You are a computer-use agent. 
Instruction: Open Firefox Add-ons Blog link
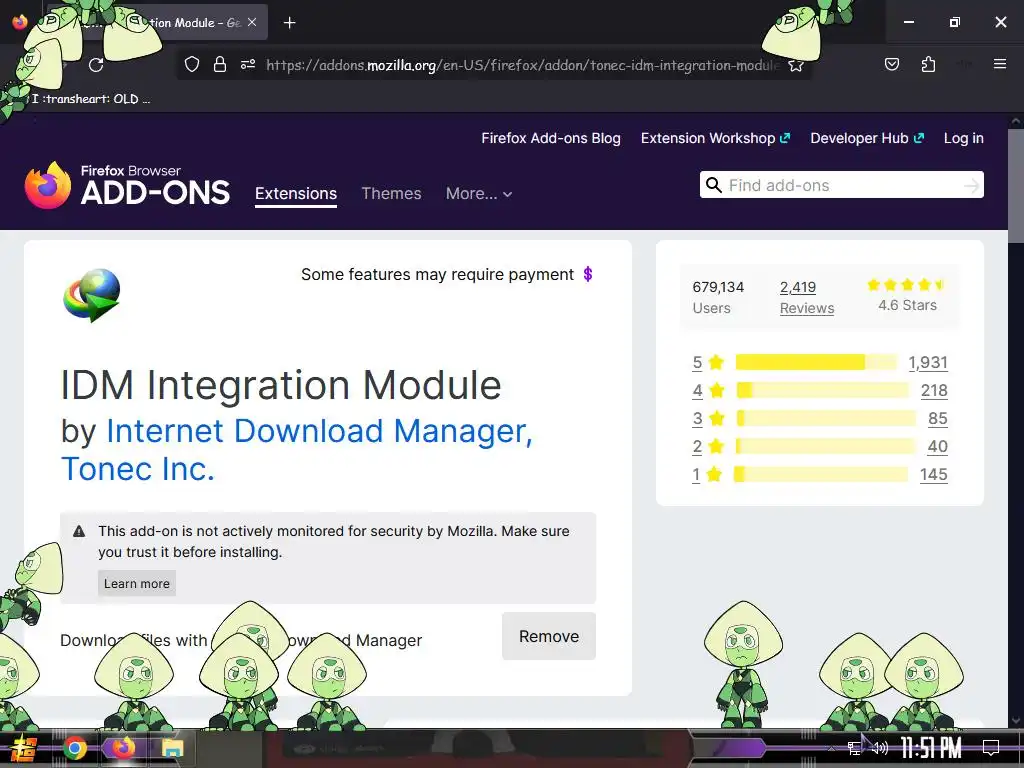point(551,138)
